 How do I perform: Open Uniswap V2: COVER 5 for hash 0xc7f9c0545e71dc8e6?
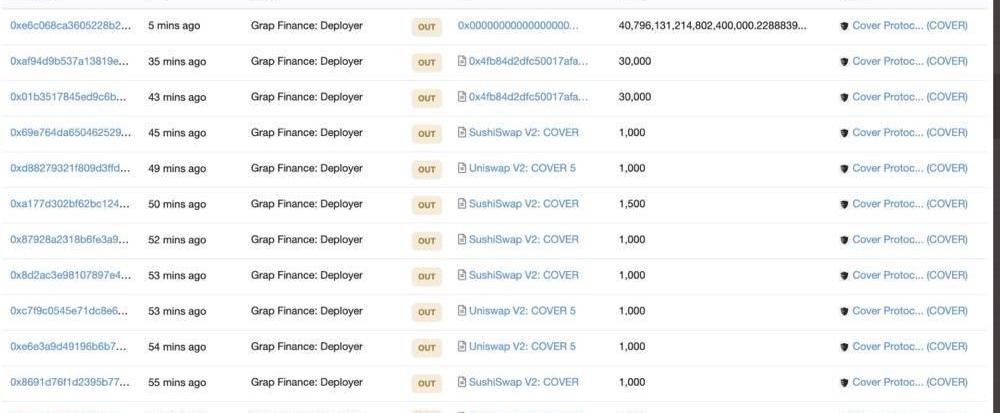point(522,311)
